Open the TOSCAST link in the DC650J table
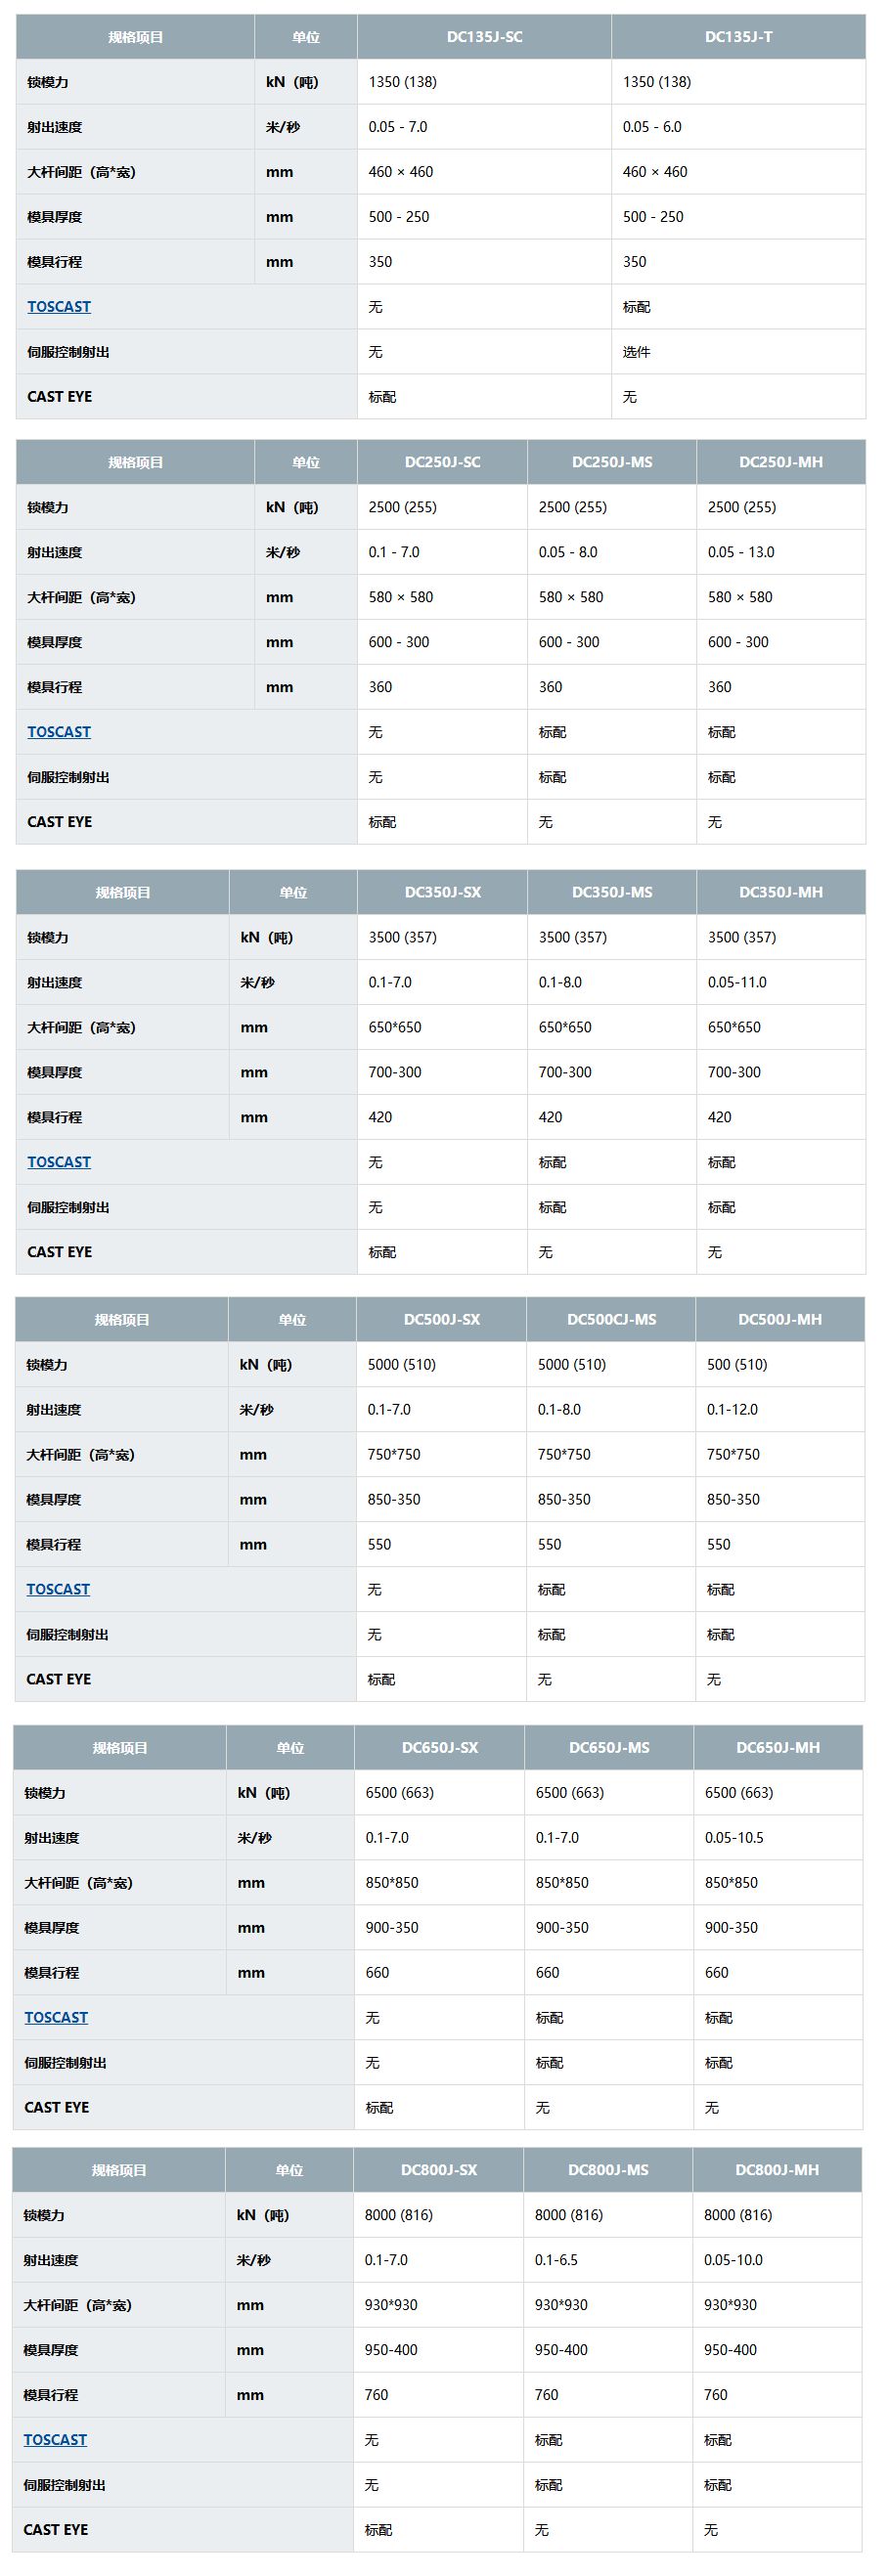Image resolution: width=888 pixels, height=2576 pixels. 56,2018
